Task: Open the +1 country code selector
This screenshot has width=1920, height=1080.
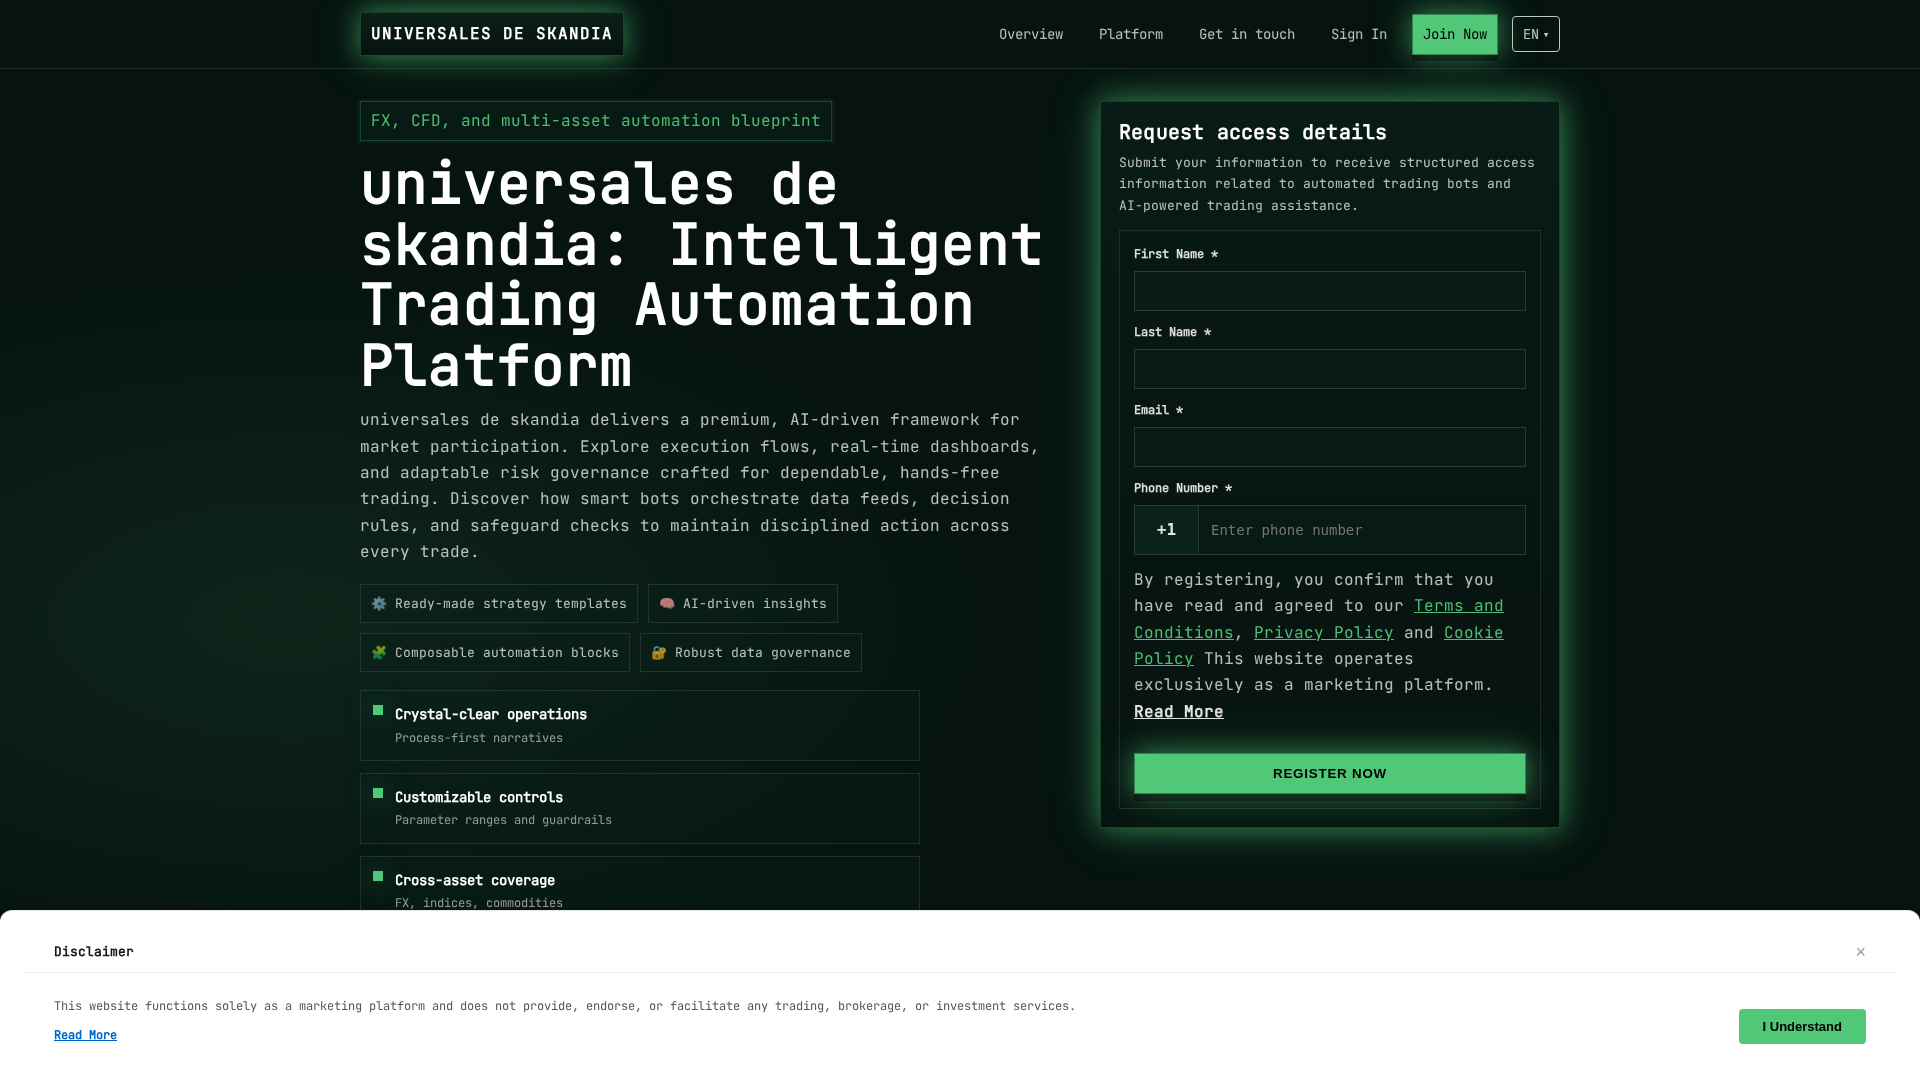Action: click(x=1166, y=530)
